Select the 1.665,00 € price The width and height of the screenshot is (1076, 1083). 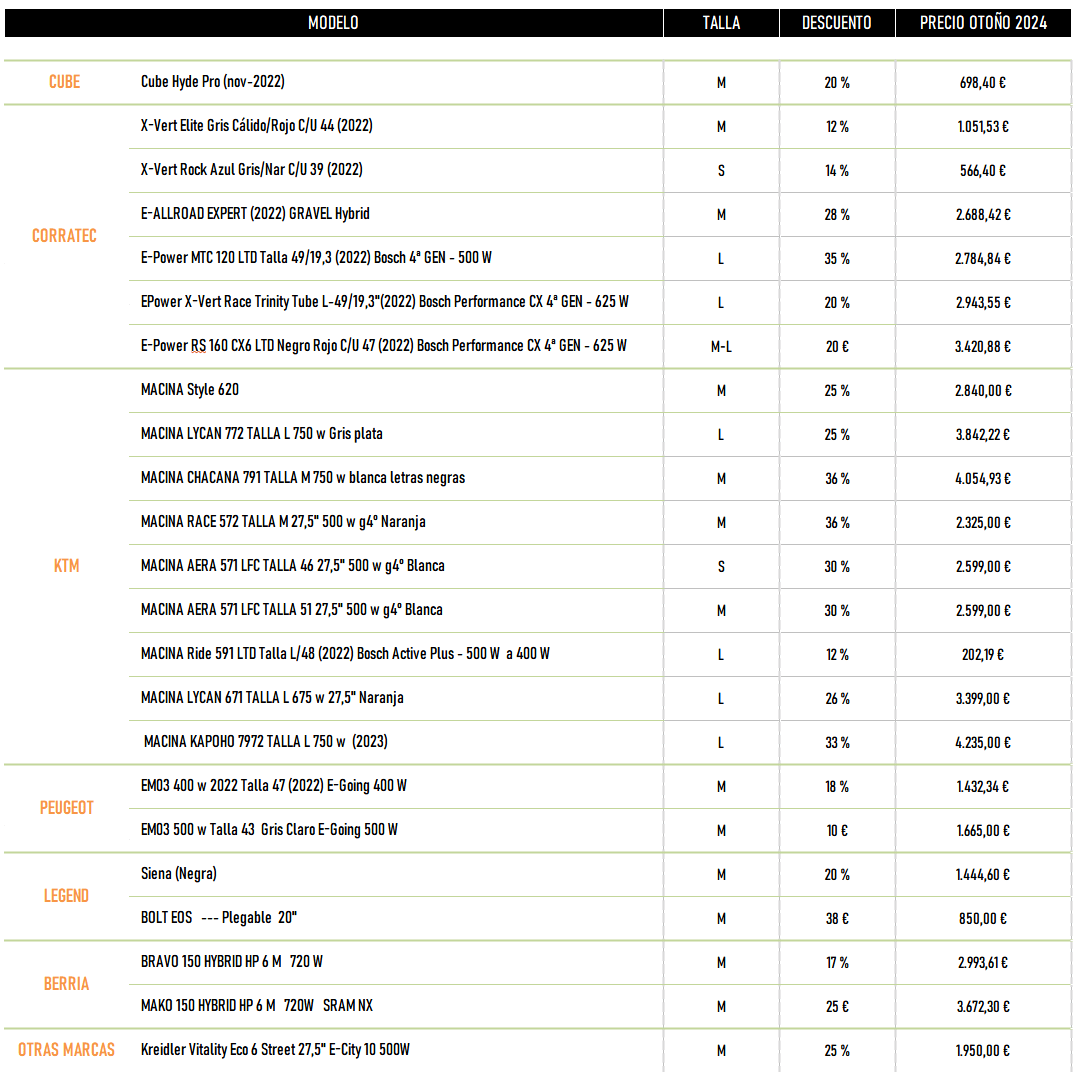[x=983, y=831]
